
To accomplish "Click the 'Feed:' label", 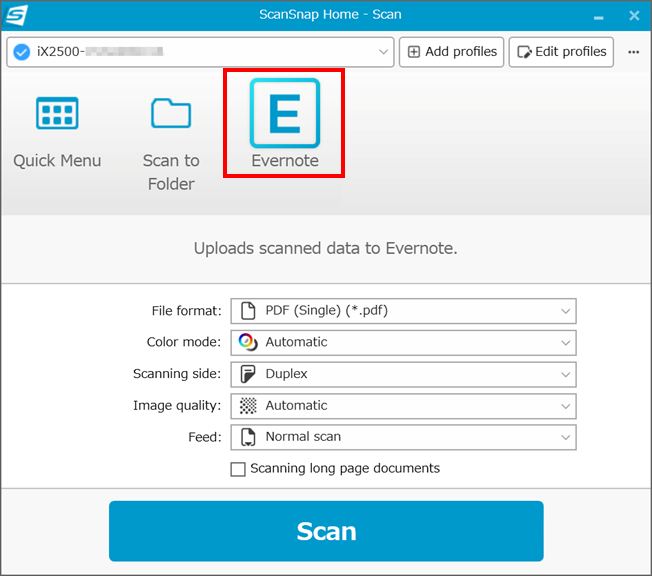I will pos(205,437).
